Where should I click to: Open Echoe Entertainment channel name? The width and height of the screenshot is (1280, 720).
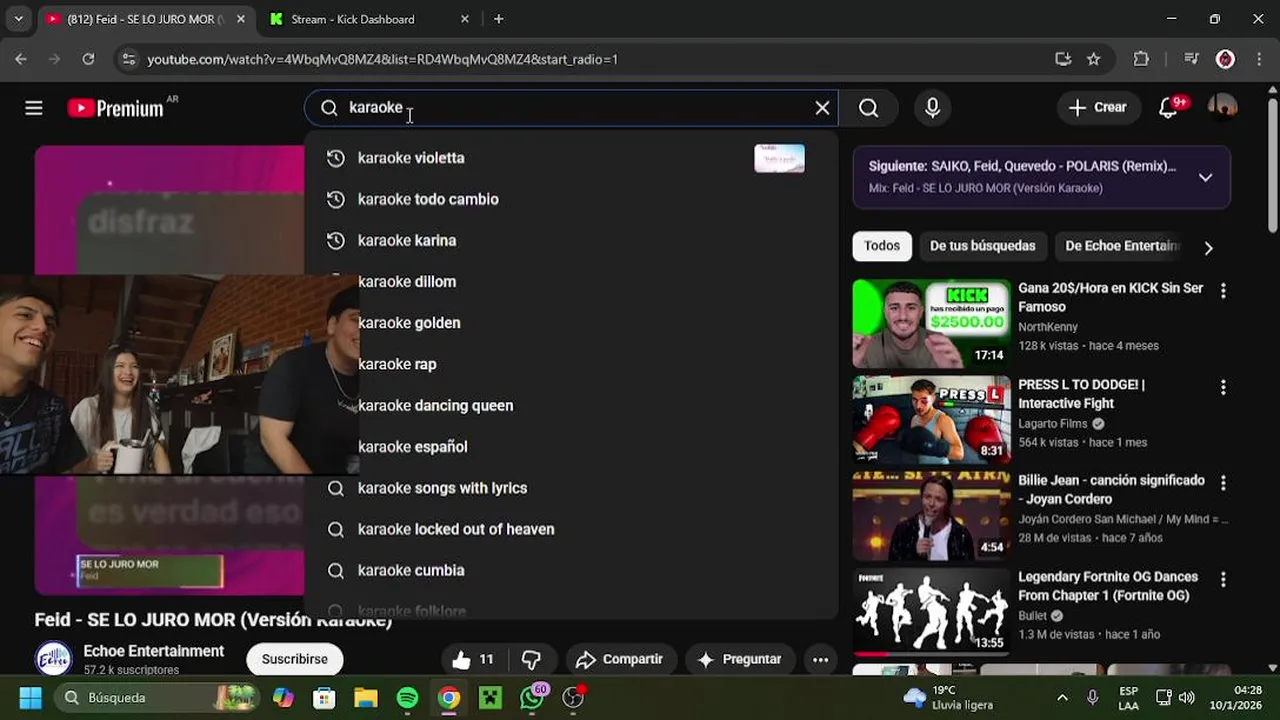tap(153, 651)
